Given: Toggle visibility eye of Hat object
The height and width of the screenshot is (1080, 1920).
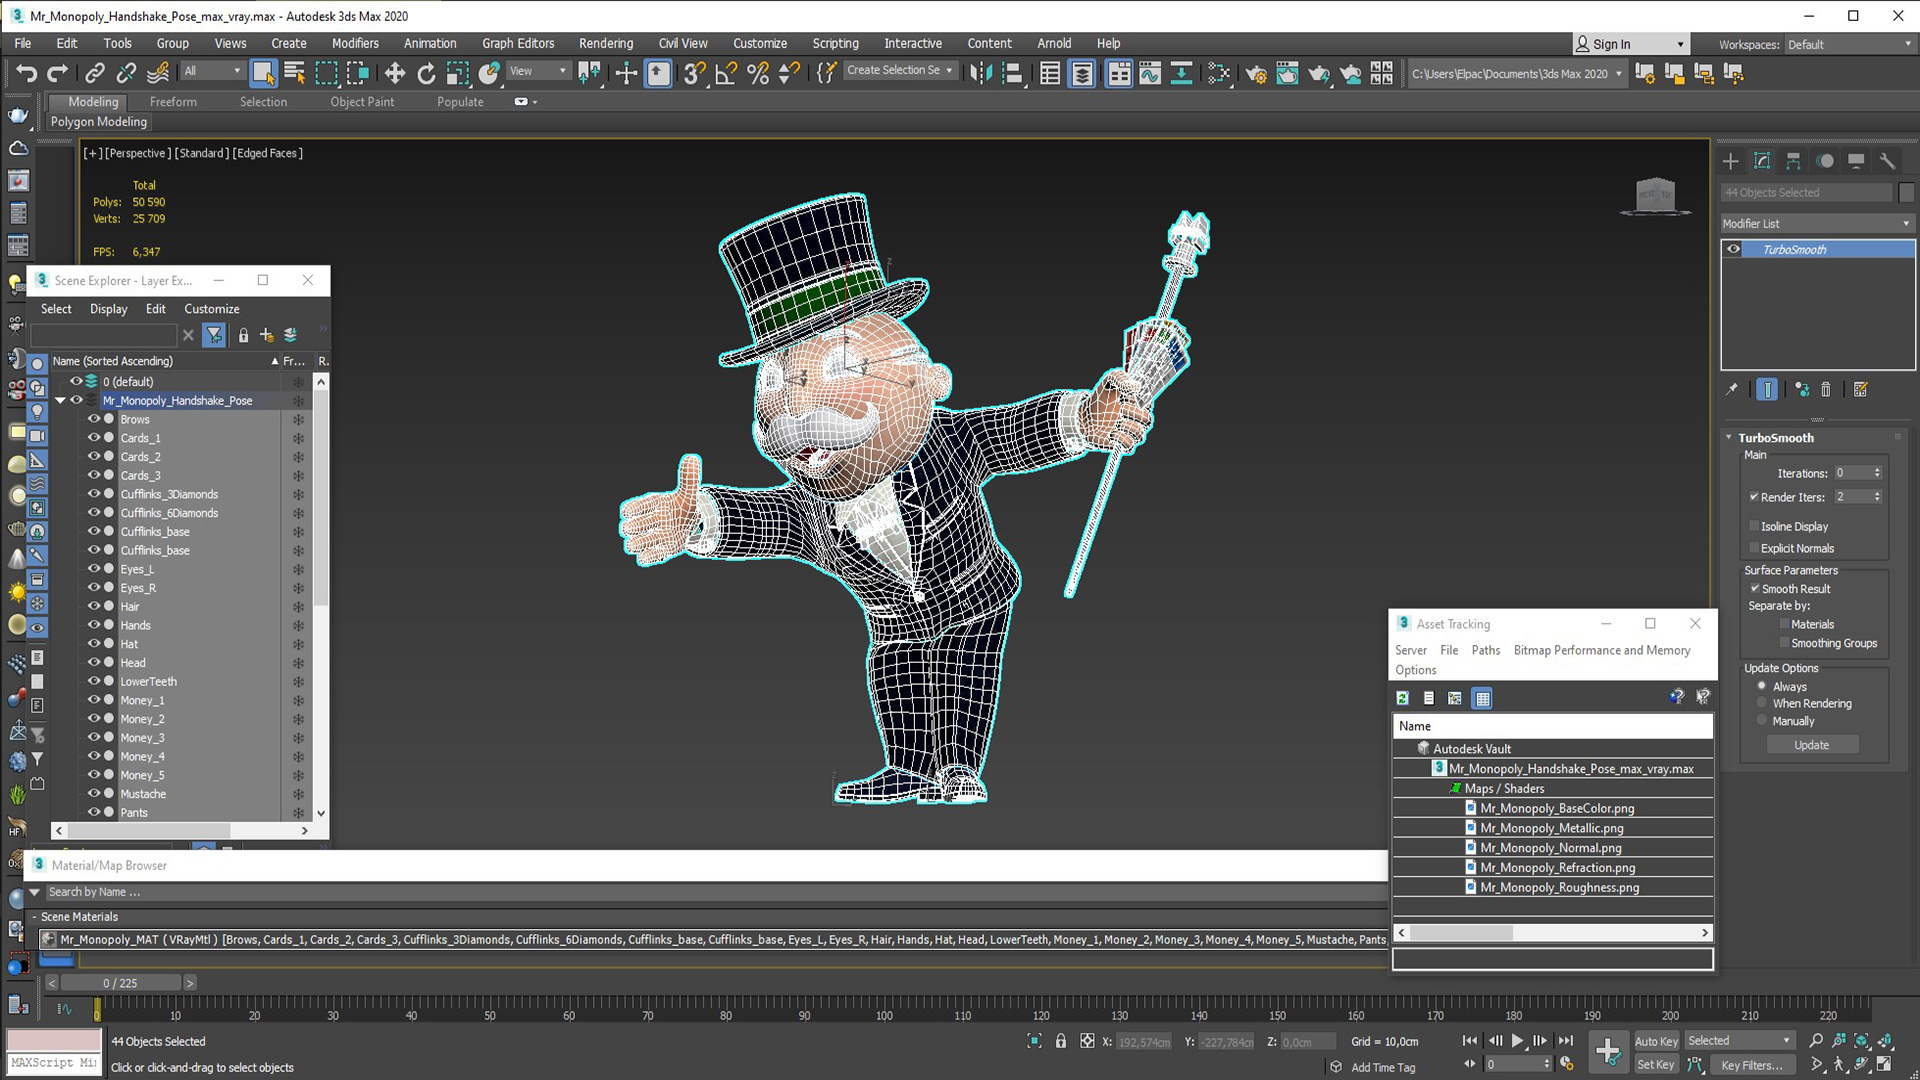Looking at the screenshot, I should click(x=93, y=644).
